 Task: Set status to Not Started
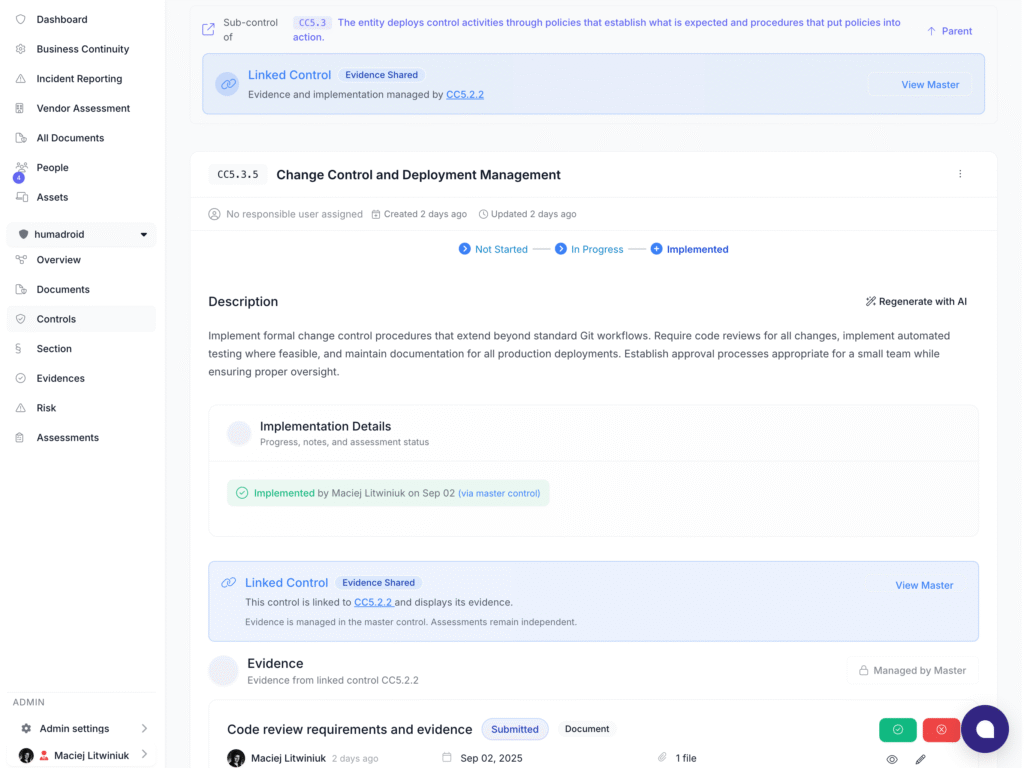493,249
